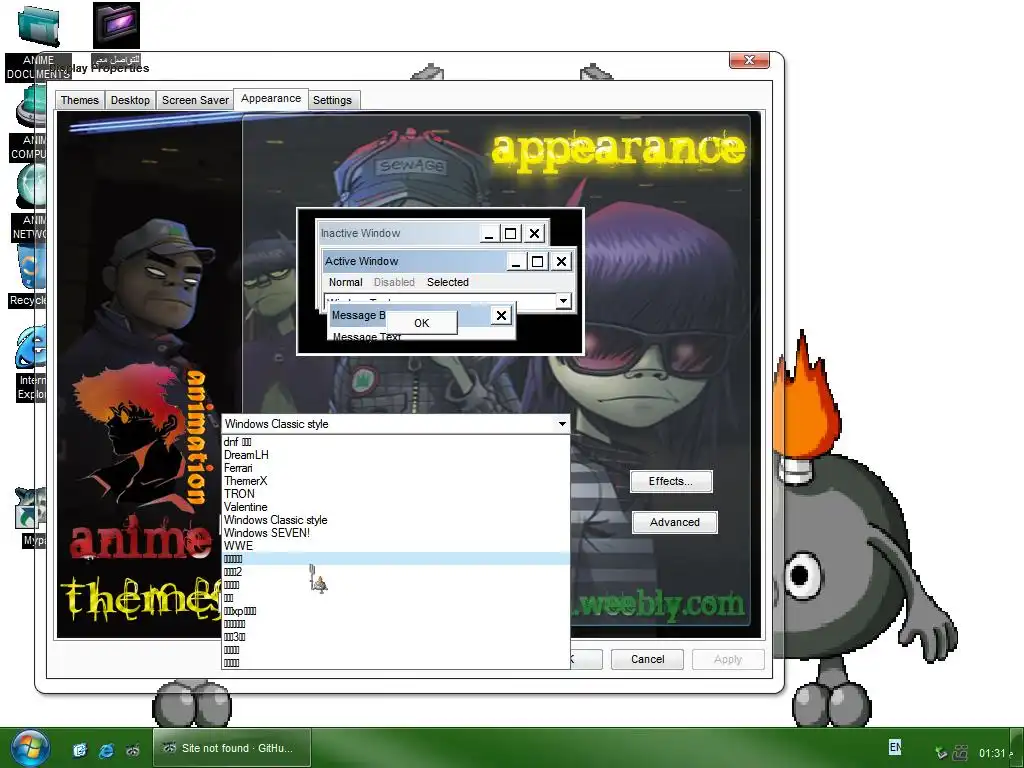Switch to the Themes tab
This screenshot has height=768, width=1024.
pos(79,100)
